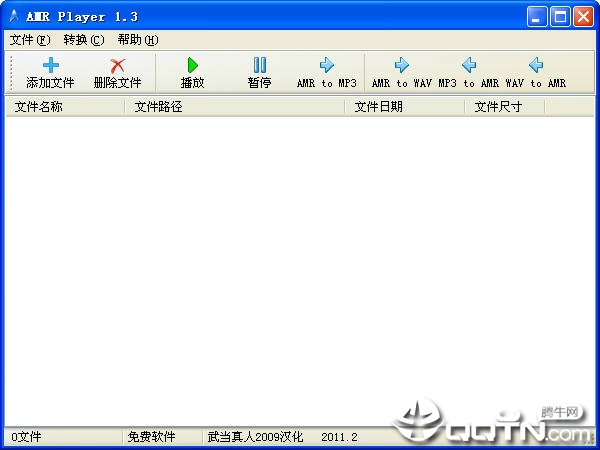Click the blue plus 添加文件 icon
The height and width of the screenshot is (450, 600).
[x=51, y=65]
